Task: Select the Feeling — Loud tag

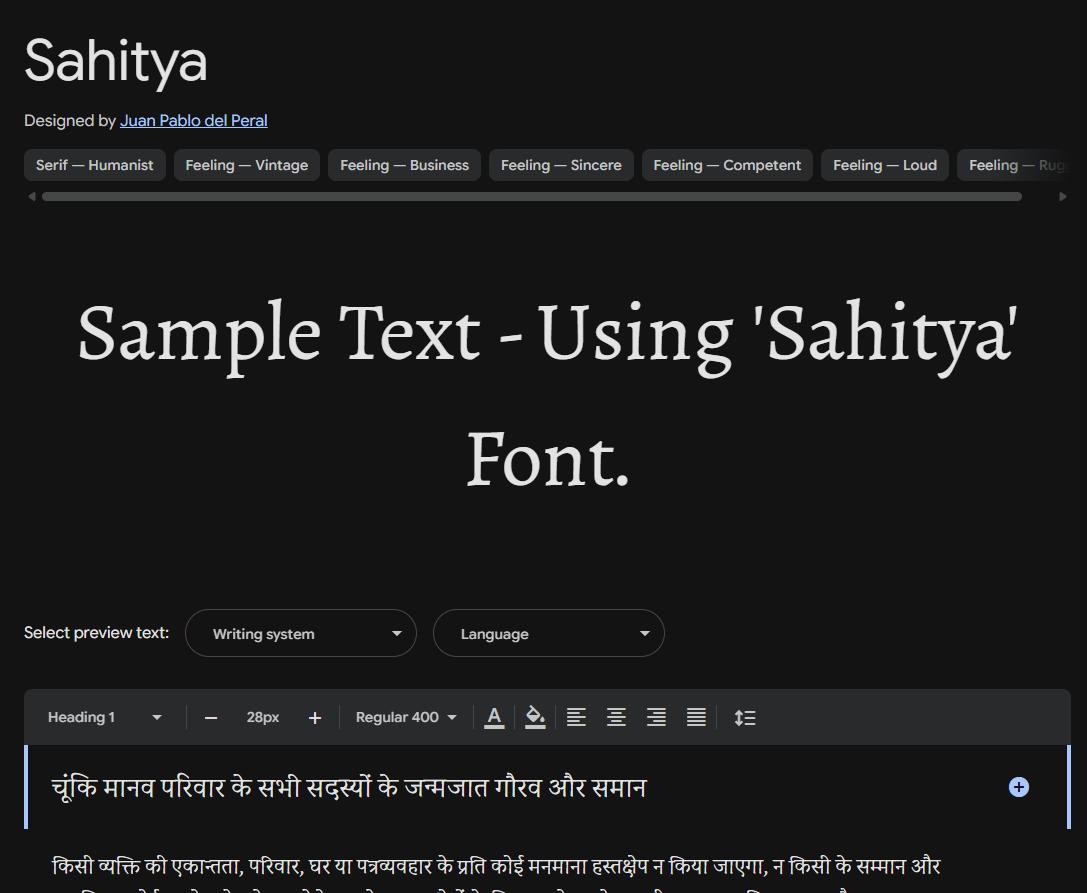Action: coord(885,165)
